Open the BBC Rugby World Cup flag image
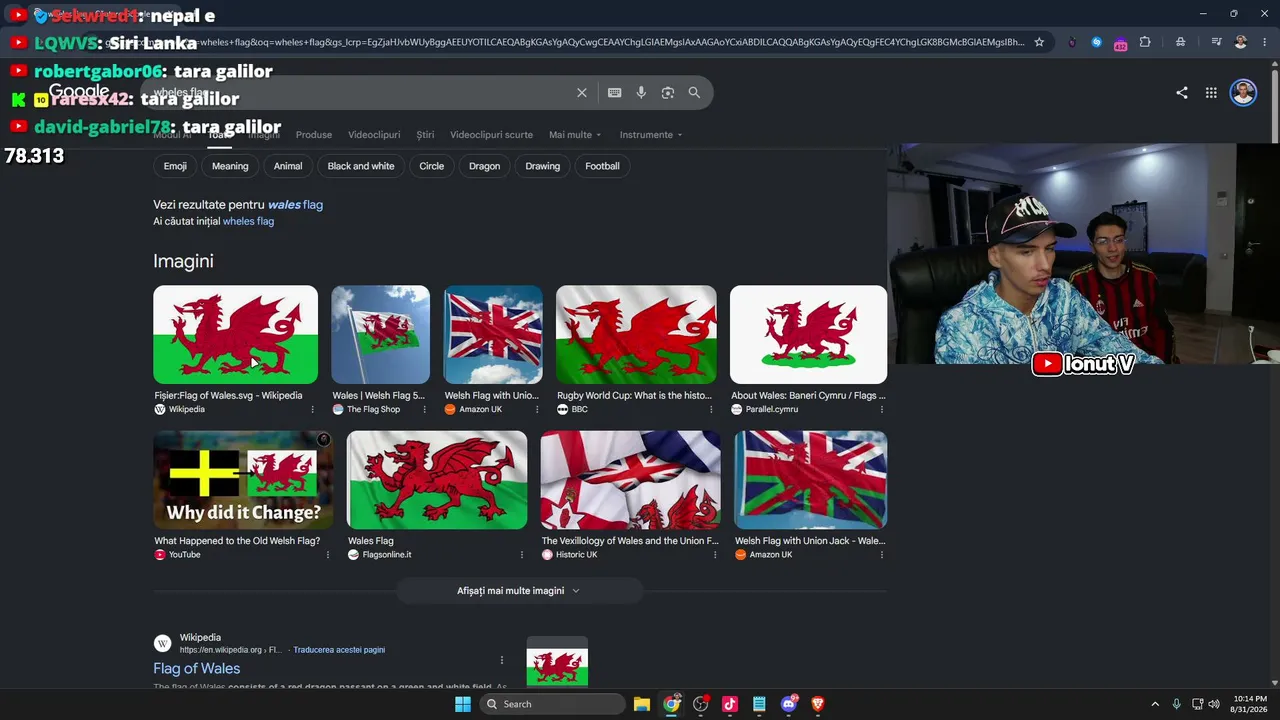 tap(636, 335)
